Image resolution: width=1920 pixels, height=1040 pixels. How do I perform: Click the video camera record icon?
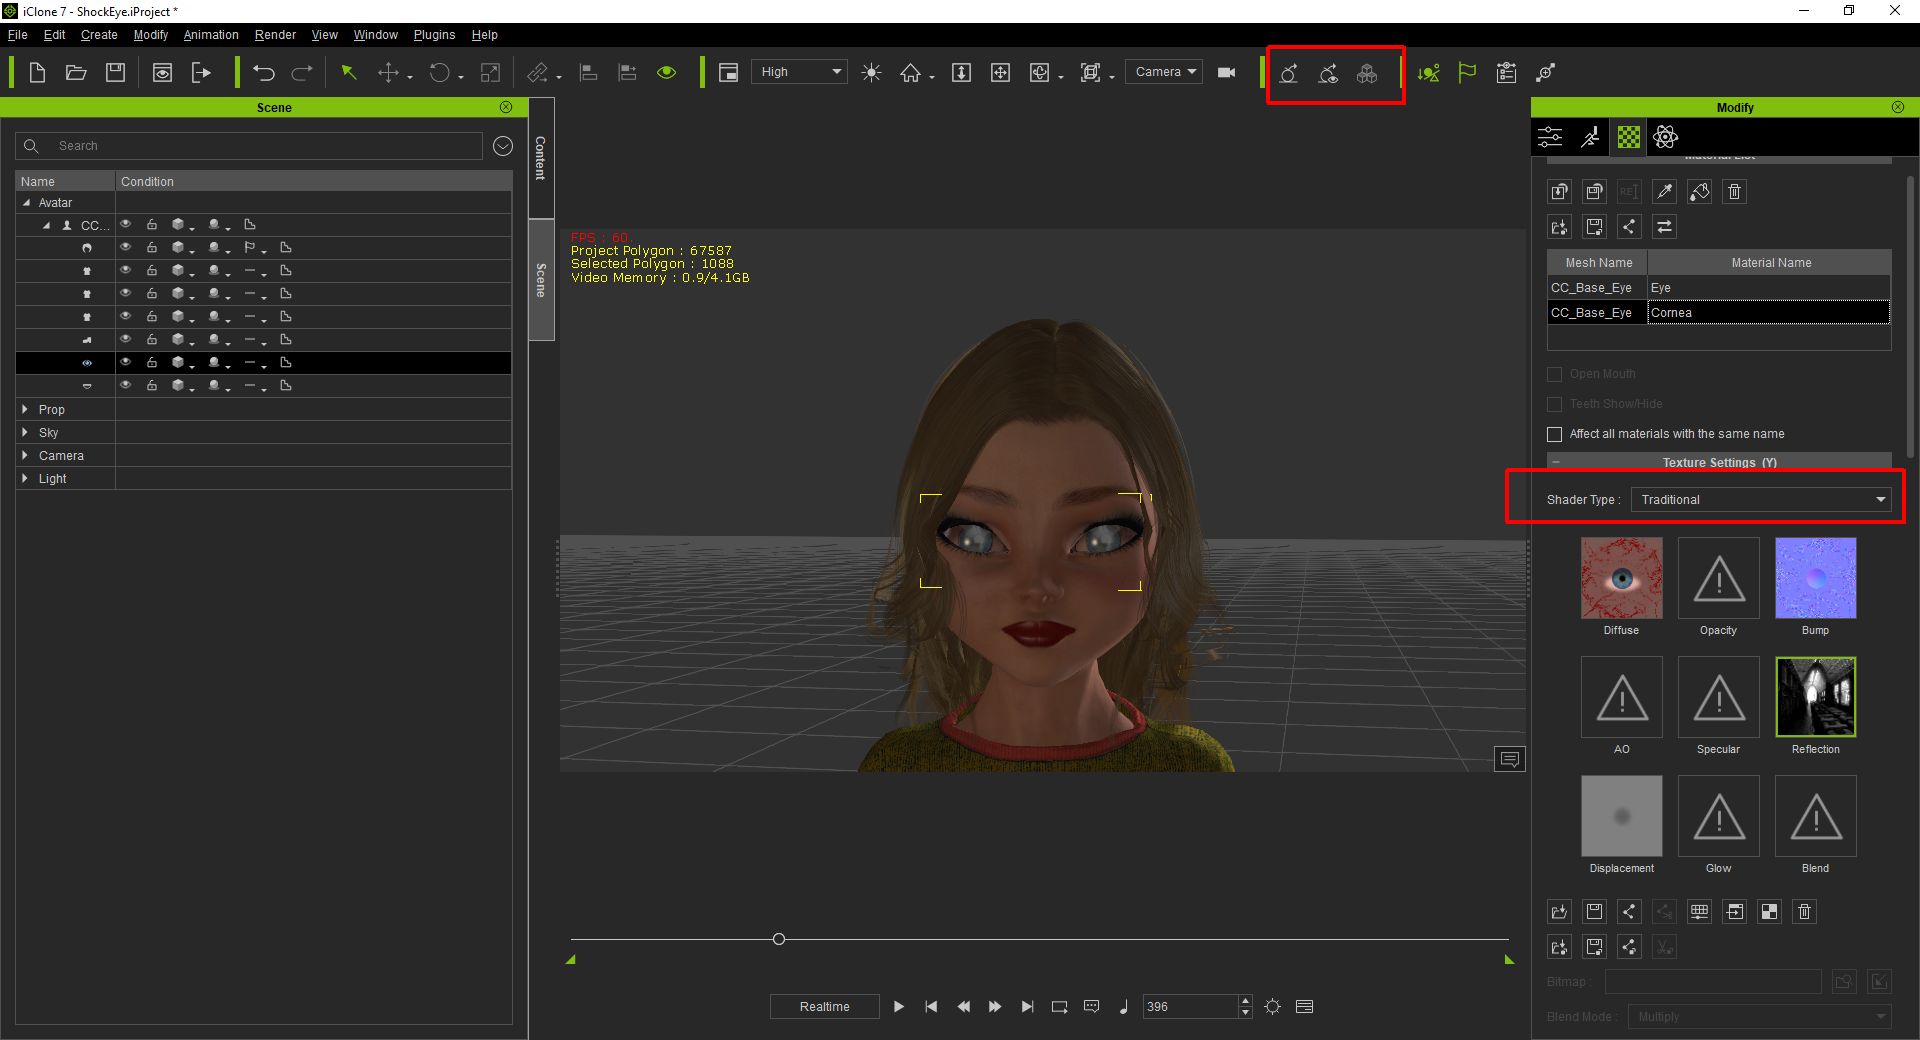click(1227, 73)
